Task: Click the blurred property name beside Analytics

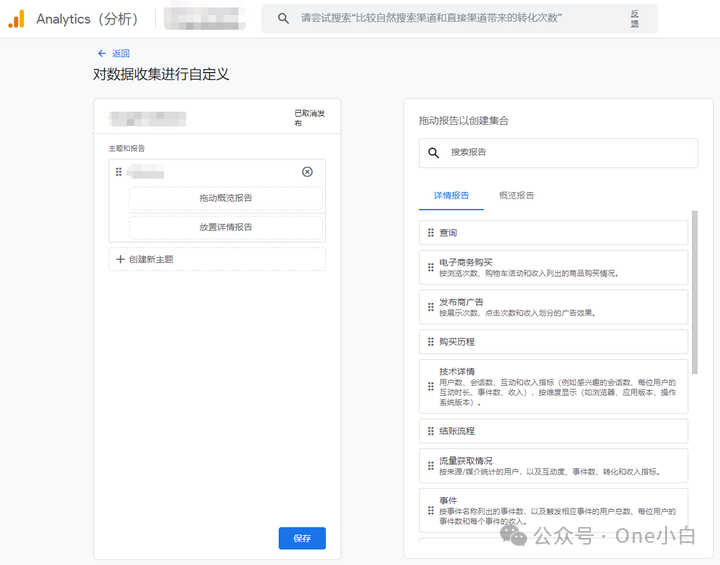Action: 205,19
